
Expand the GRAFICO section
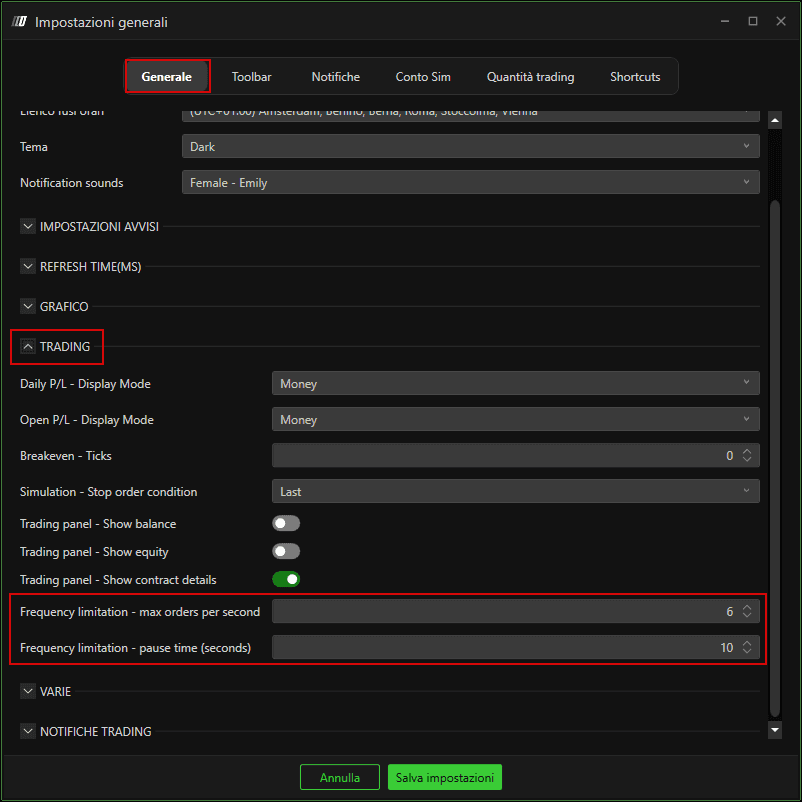point(28,306)
